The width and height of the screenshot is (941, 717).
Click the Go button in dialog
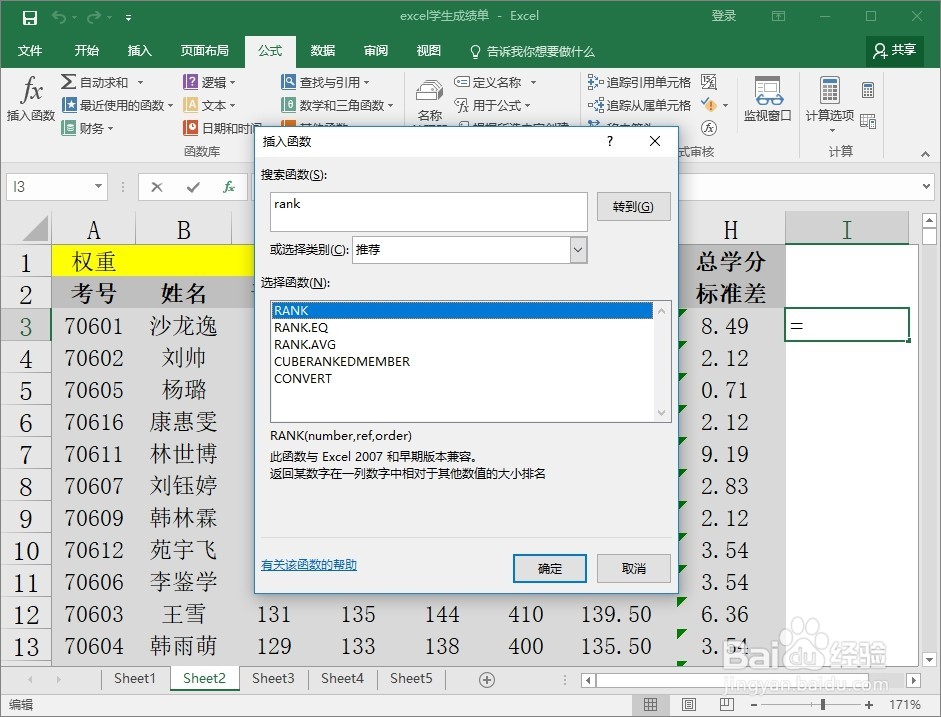[x=633, y=206]
